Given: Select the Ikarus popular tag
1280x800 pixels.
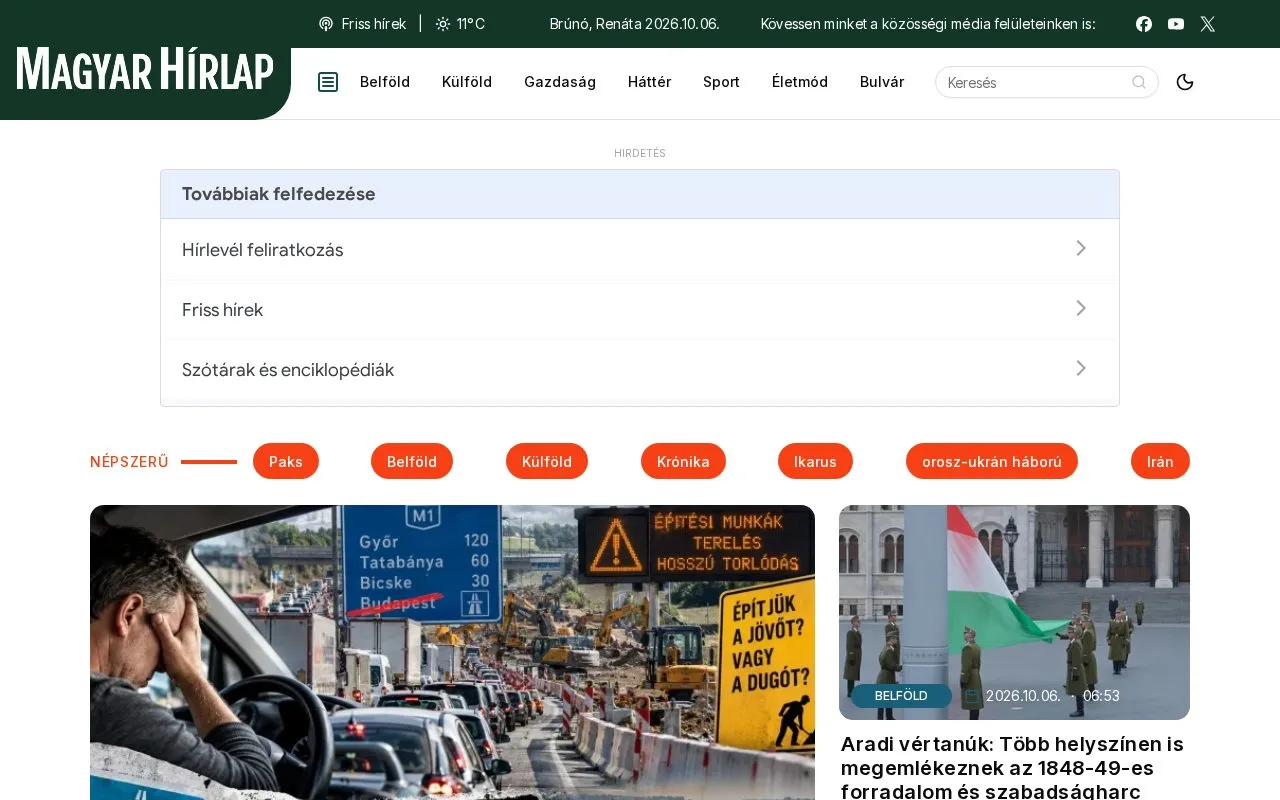Looking at the screenshot, I should coord(815,461).
